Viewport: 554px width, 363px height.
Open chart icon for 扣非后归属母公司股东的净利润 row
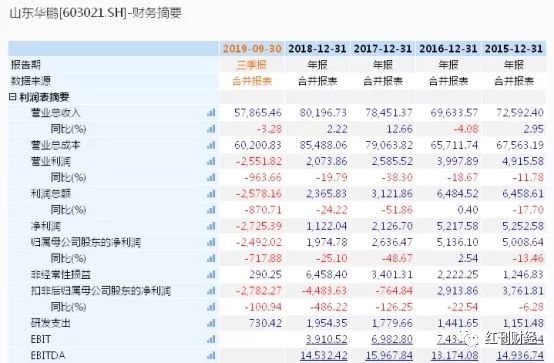[x=211, y=291]
